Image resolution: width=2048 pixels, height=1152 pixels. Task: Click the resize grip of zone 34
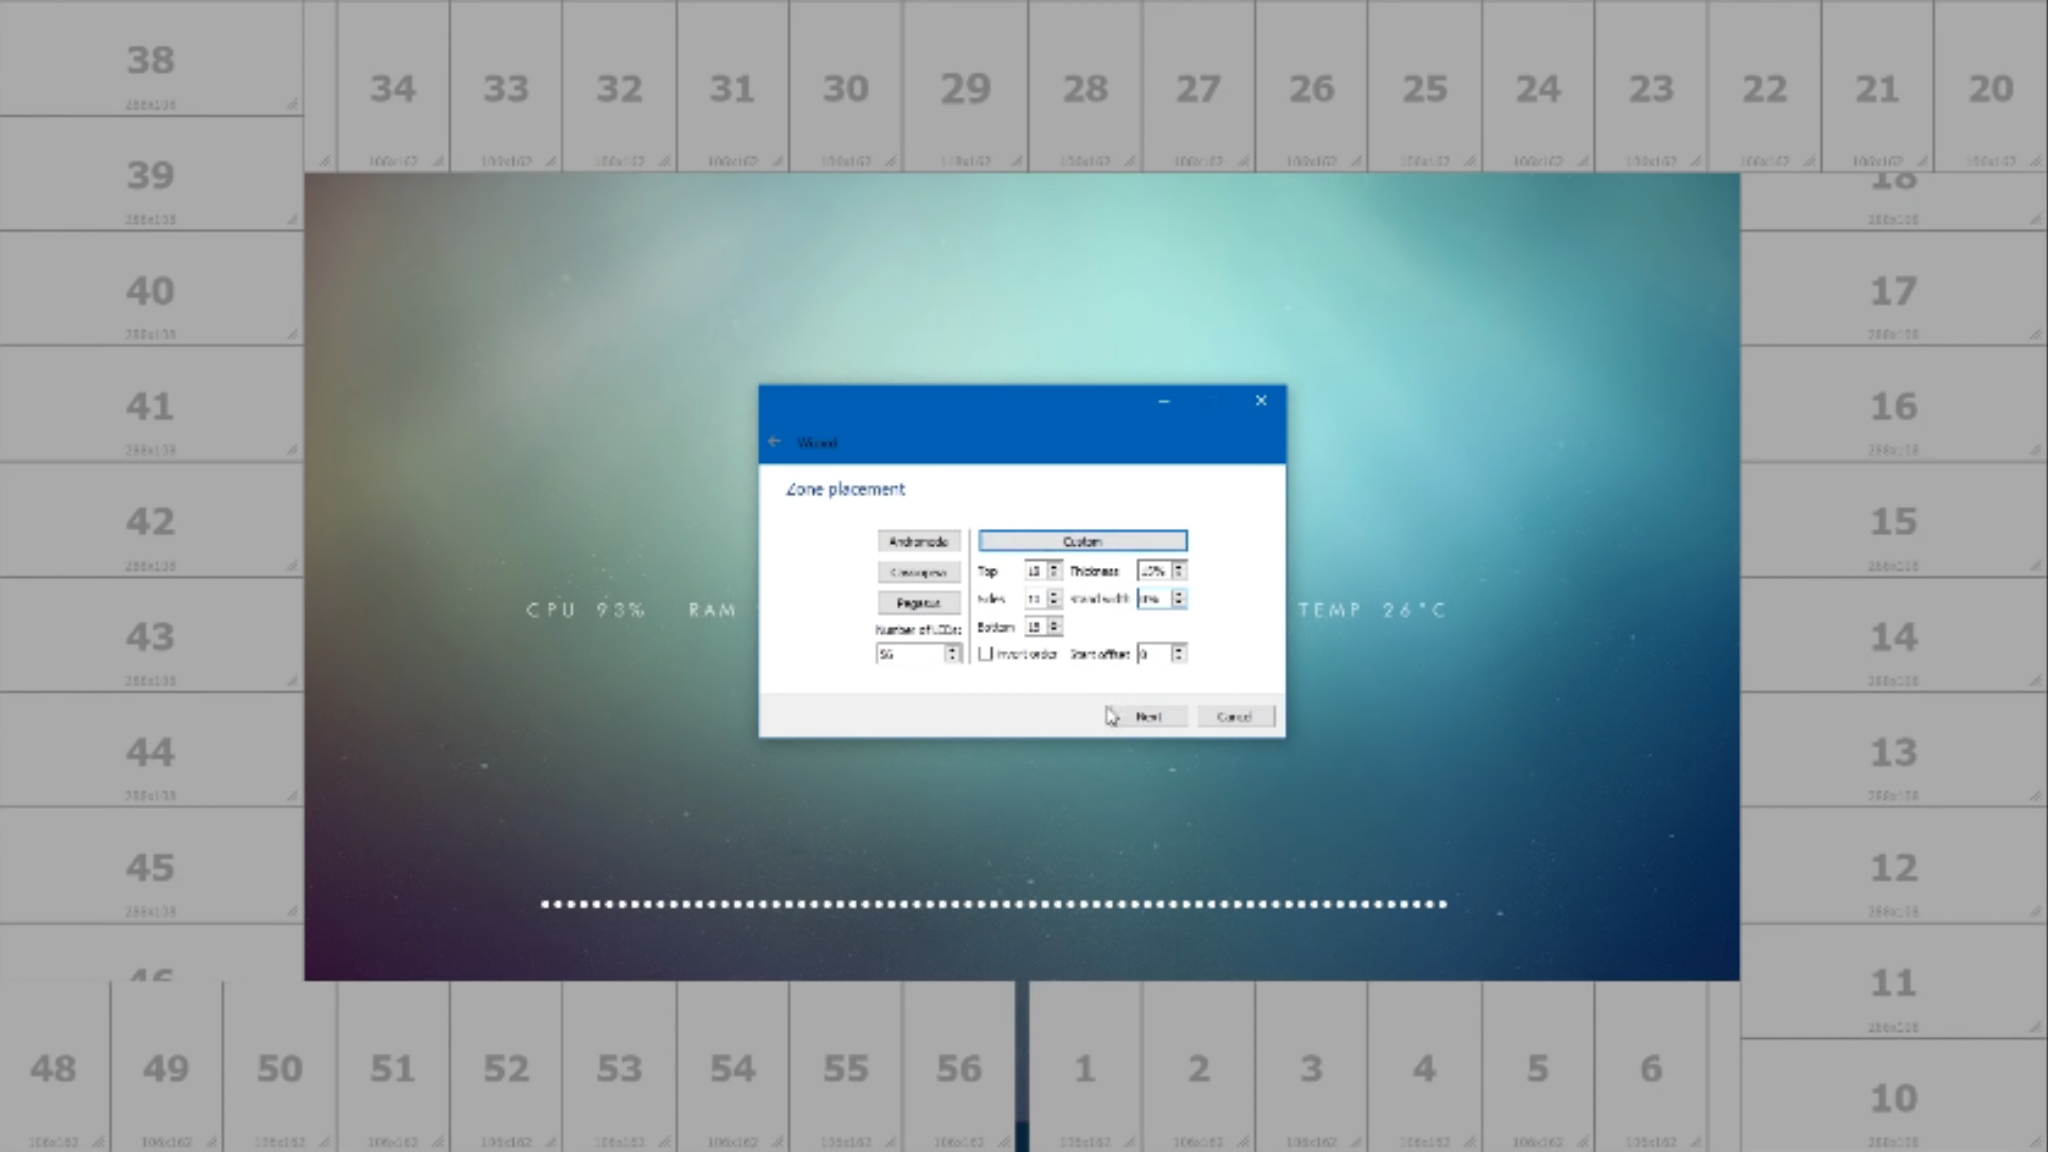coord(438,160)
